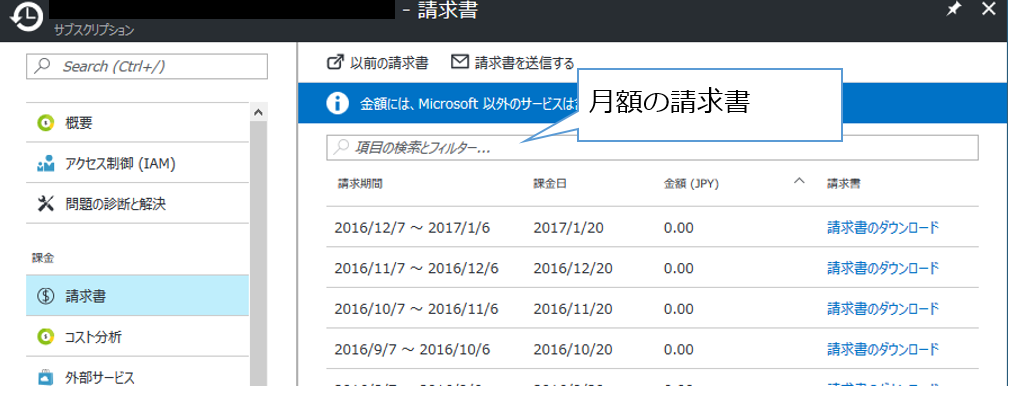
Task: Click sidebar scrollbar up arrow
Action: pos(258,112)
